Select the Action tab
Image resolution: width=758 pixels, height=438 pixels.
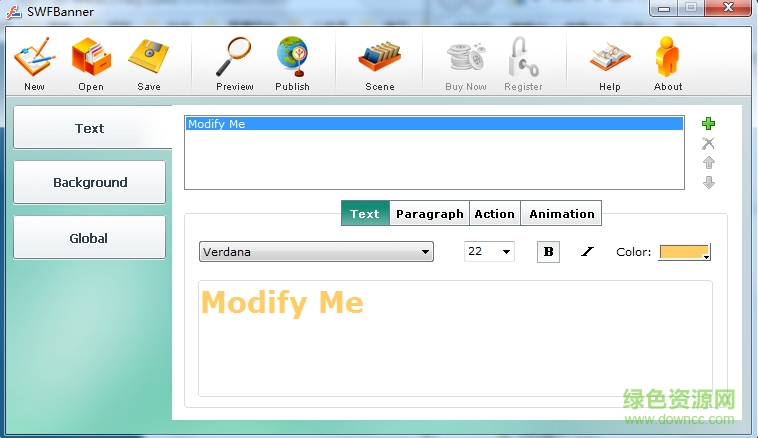(x=494, y=214)
